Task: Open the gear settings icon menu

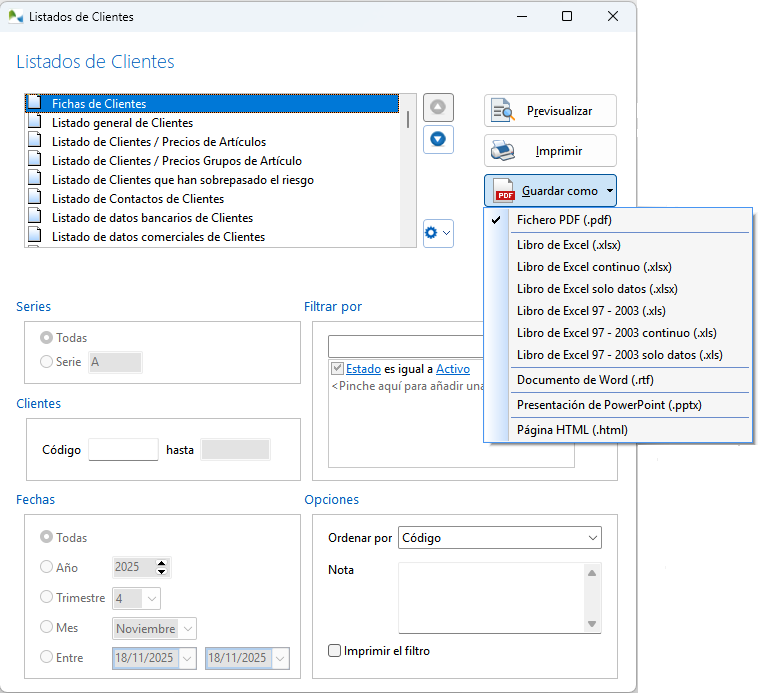Action: (438, 233)
